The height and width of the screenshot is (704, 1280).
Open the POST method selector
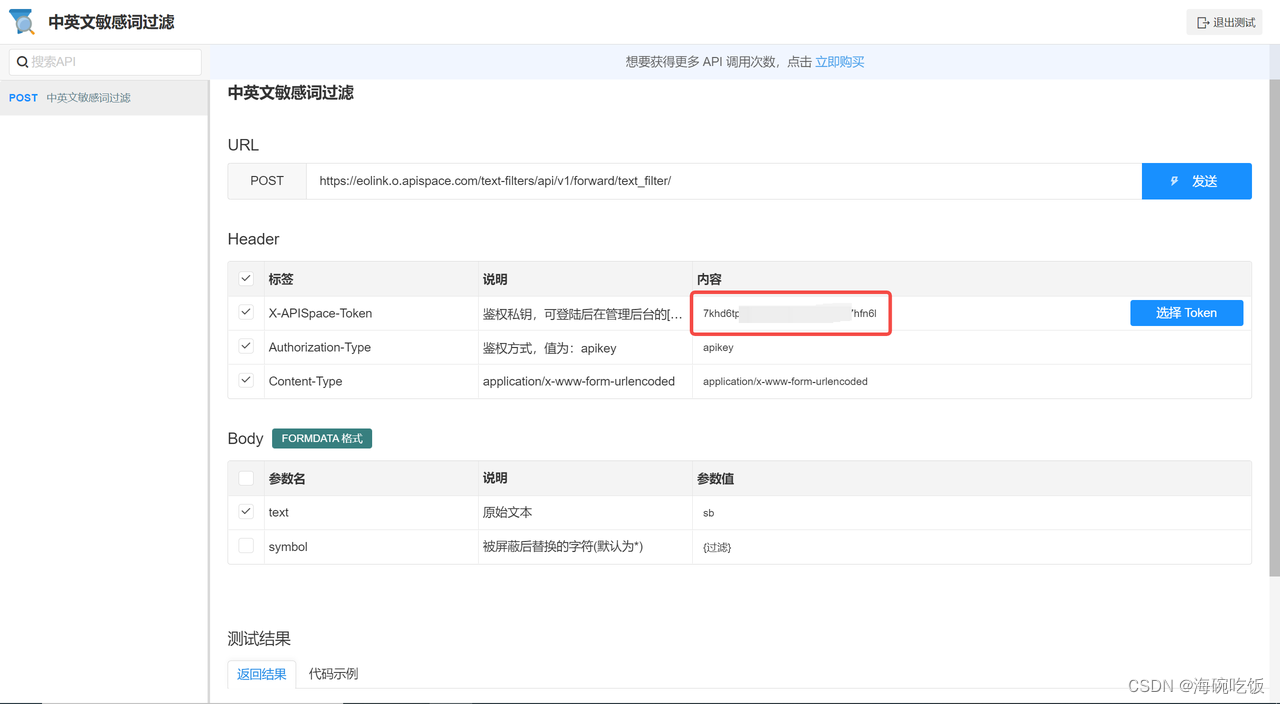pos(266,181)
